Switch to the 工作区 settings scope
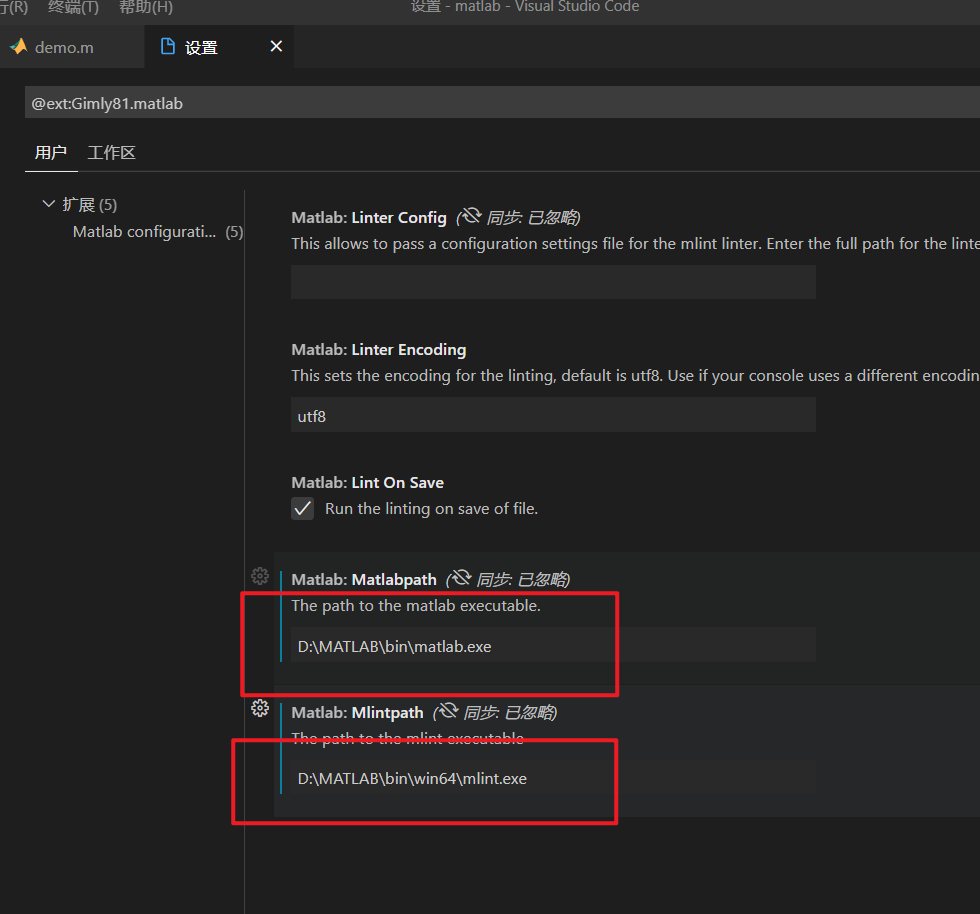980x914 pixels. [x=111, y=153]
